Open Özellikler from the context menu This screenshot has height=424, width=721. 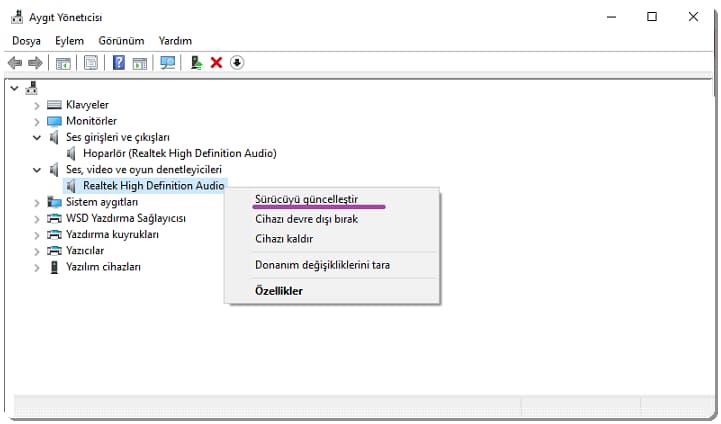[332, 291]
